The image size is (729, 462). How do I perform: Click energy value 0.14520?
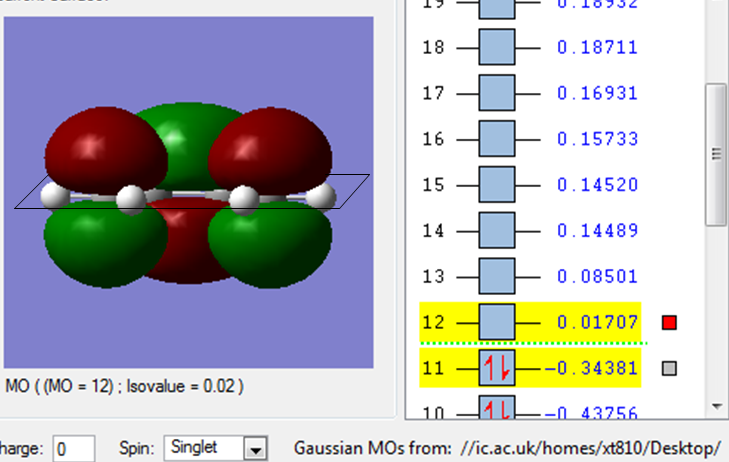597,185
